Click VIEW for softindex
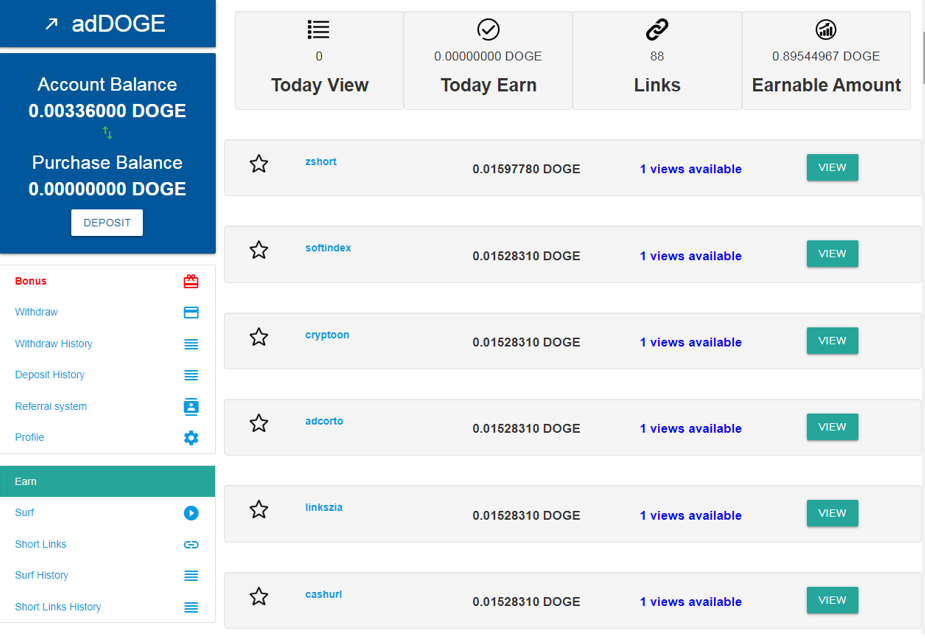925x639 pixels. pyautogui.click(x=832, y=254)
